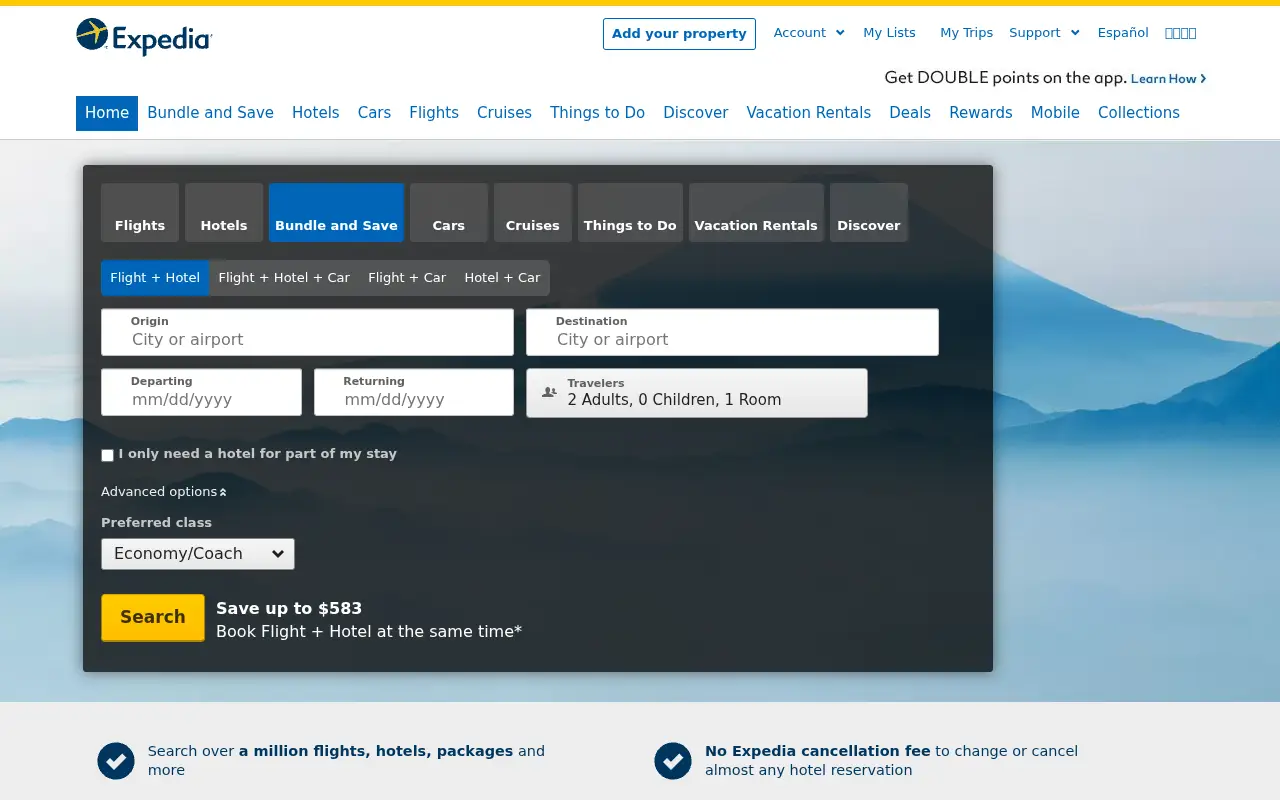The width and height of the screenshot is (1280, 800).
Task: Select Flight + Hotel + Car package option
Action: coord(284,278)
